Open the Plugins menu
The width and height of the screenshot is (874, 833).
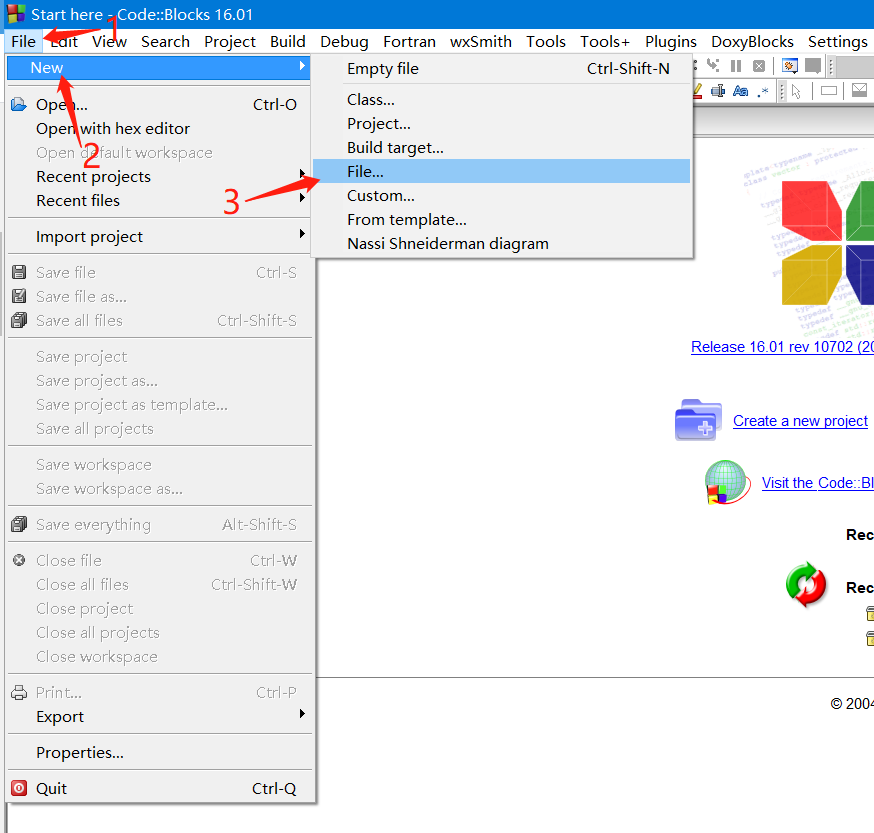click(671, 42)
